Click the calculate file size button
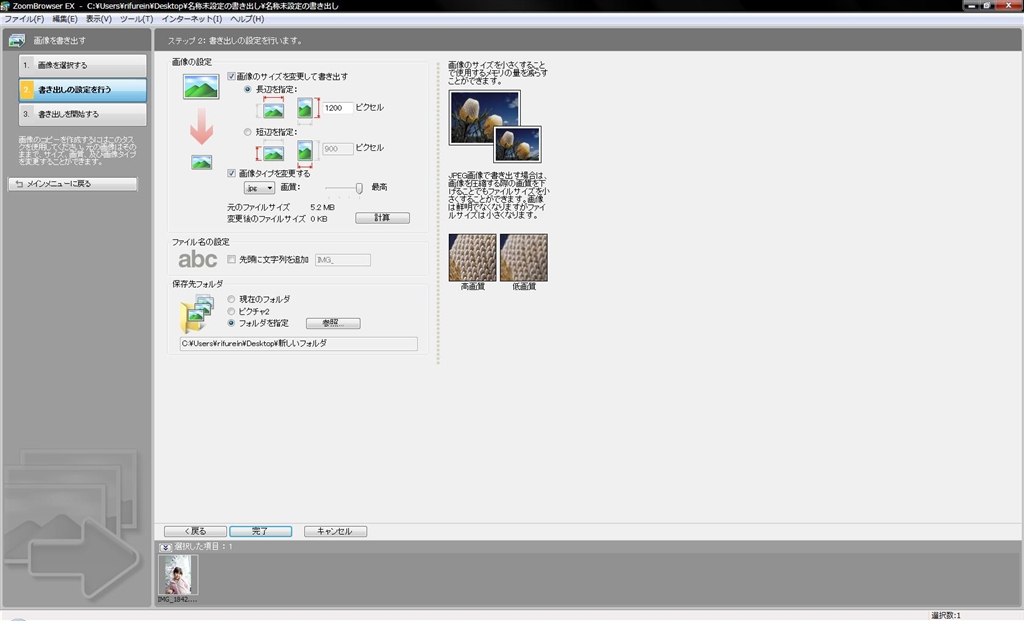Viewport: 1024px width, 621px height. (383, 217)
